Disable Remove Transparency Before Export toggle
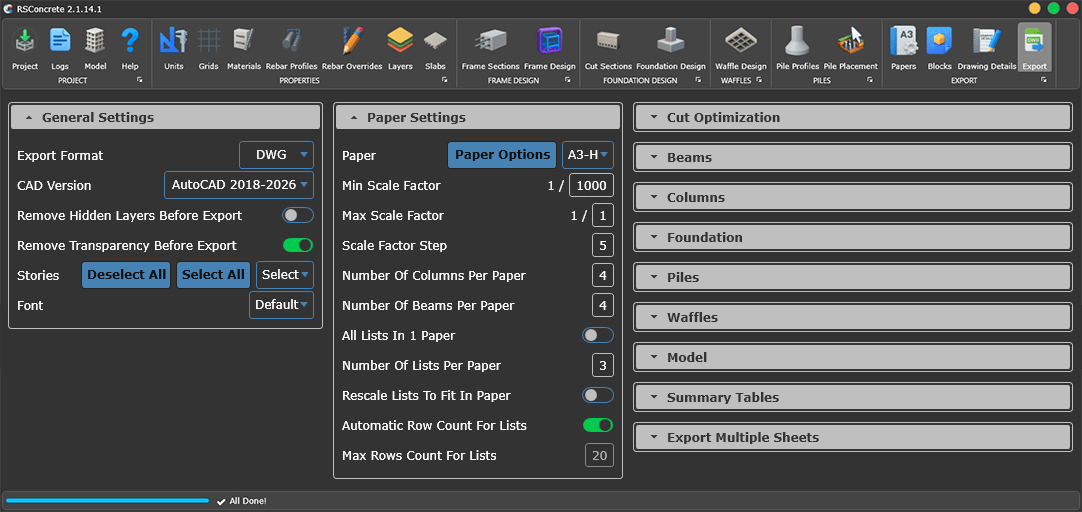Viewport: 1082px width, 512px height. tap(297, 245)
